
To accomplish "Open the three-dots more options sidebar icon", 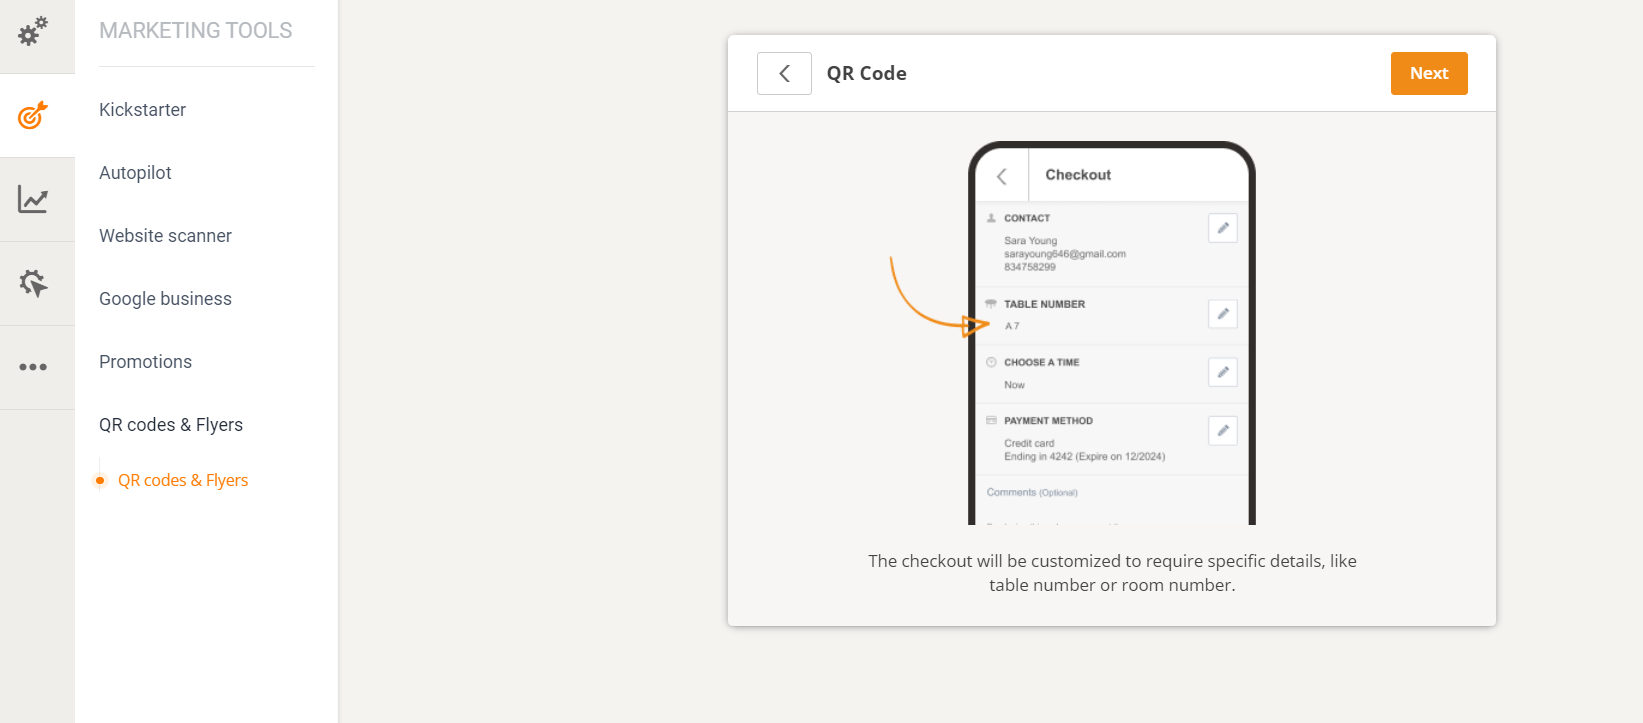I will (x=33, y=367).
